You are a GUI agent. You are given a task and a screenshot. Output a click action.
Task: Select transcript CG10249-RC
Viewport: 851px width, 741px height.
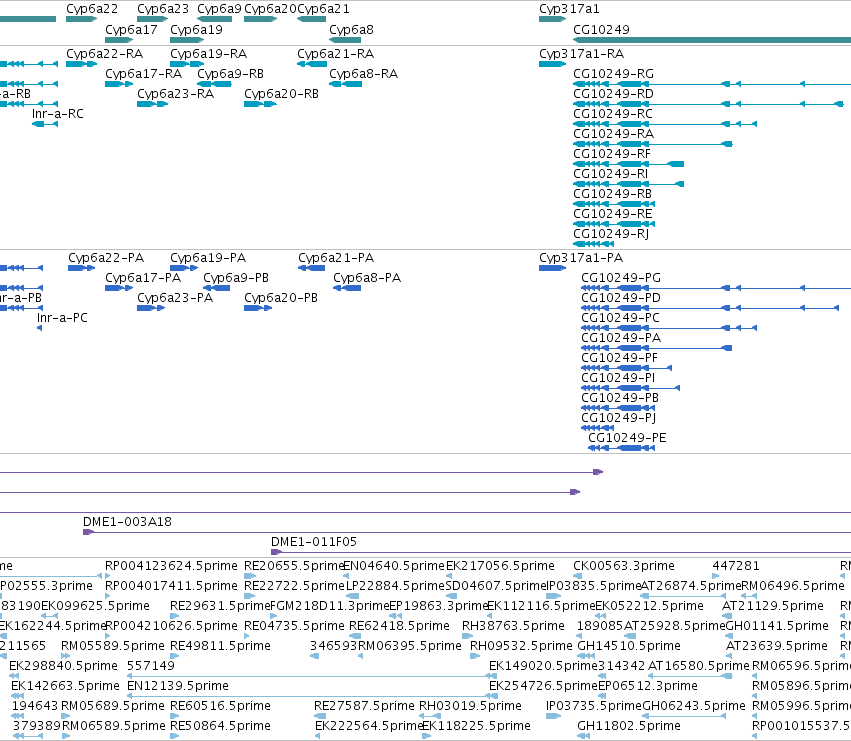click(x=665, y=124)
